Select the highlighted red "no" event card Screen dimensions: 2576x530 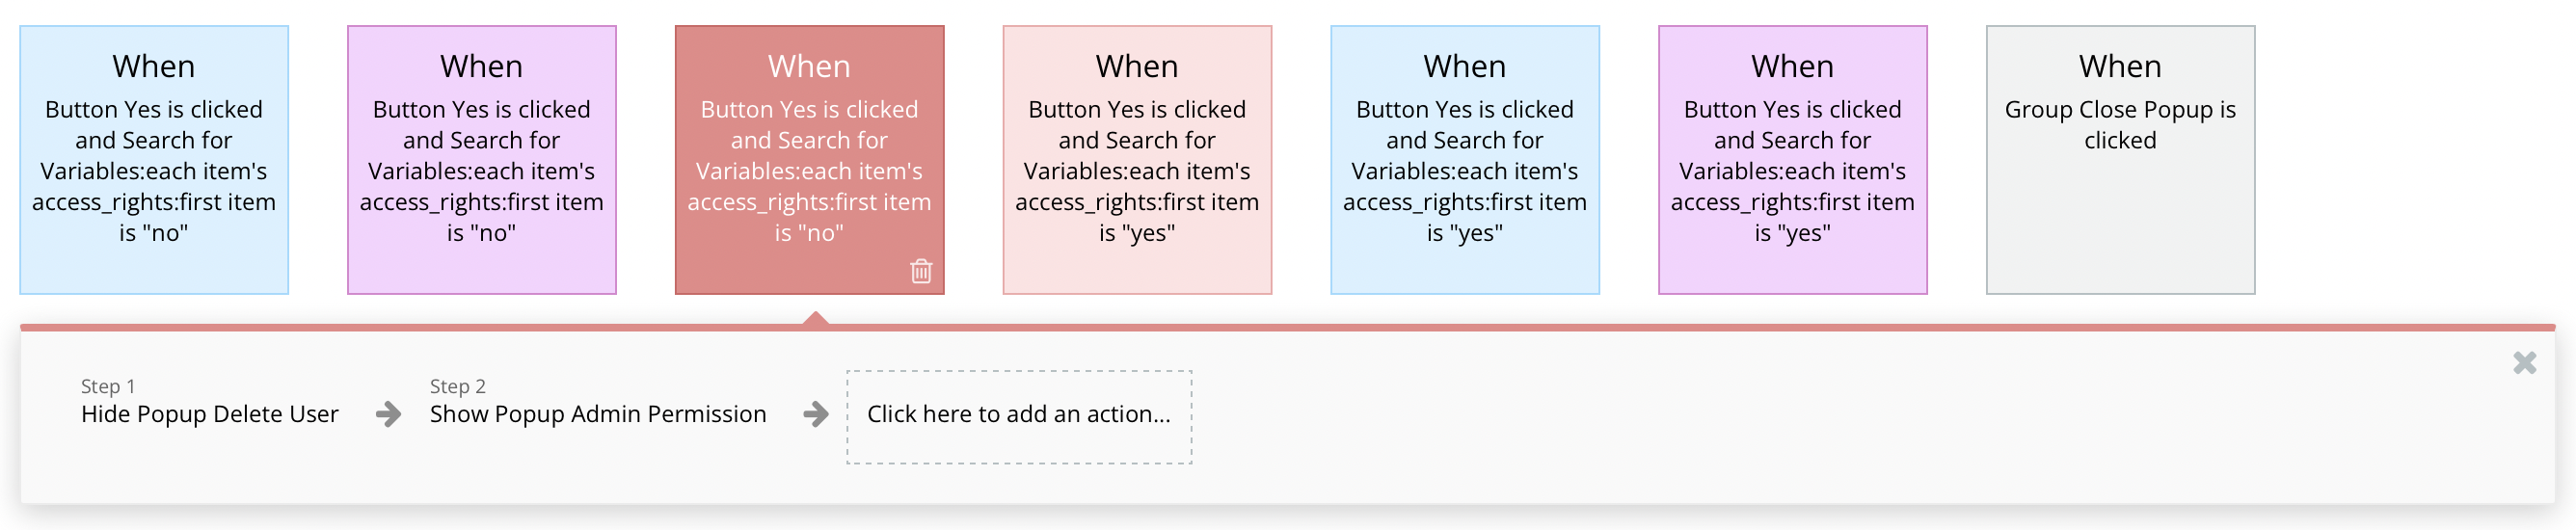coord(809,160)
